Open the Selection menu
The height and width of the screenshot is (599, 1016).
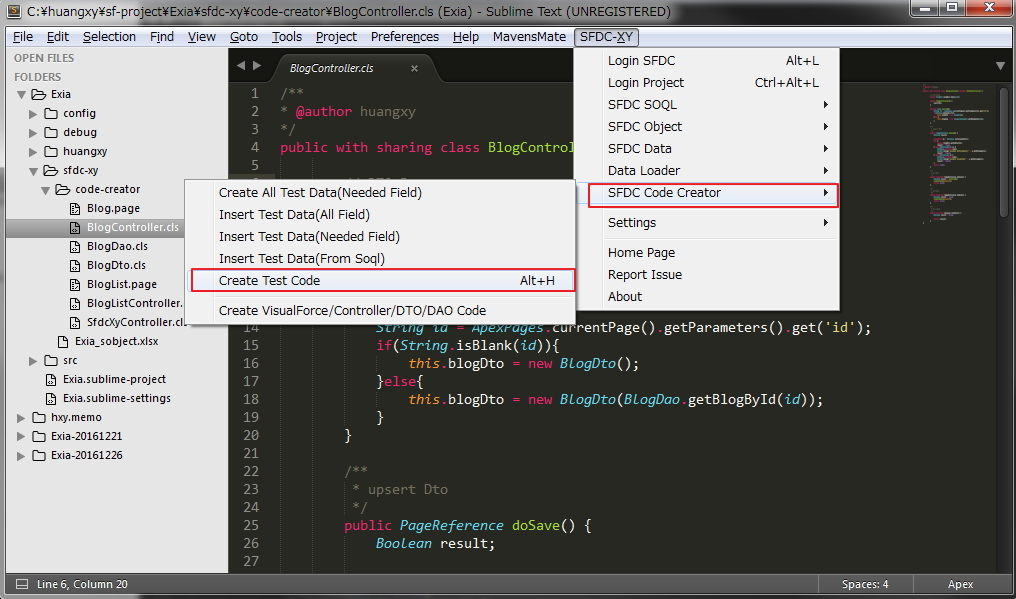click(109, 37)
